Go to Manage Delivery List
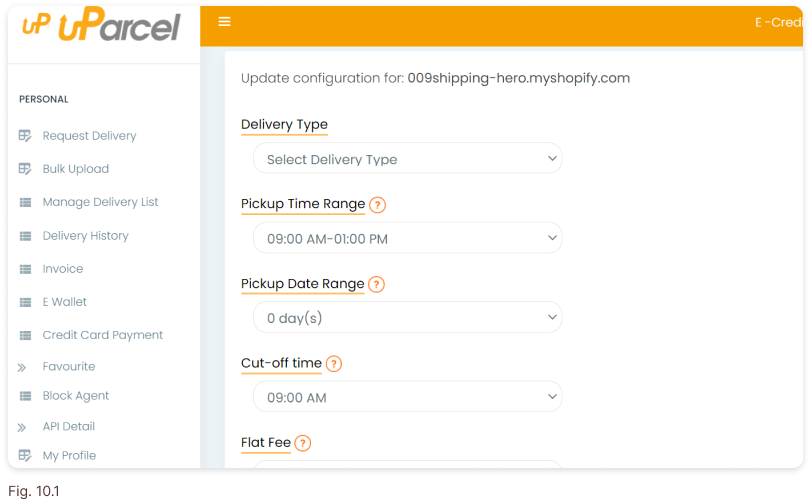811x502 pixels. [100, 202]
